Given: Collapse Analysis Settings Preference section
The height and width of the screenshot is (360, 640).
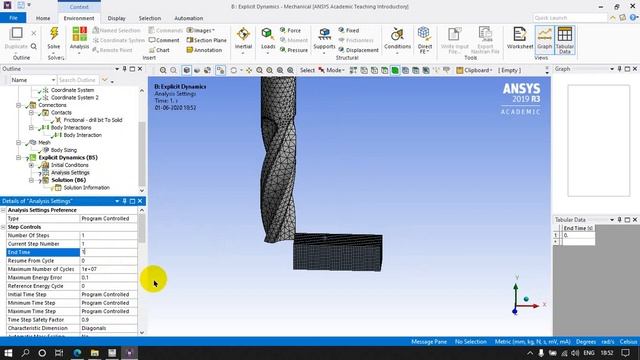Looking at the screenshot, I should 3,210.
